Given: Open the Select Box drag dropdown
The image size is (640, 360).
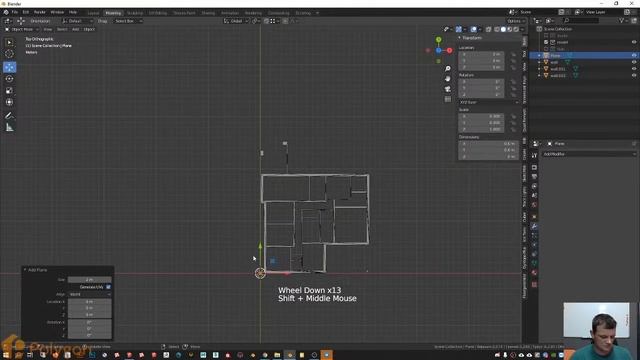Looking at the screenshot, I should pyautogui.click(x=128, y=21).
